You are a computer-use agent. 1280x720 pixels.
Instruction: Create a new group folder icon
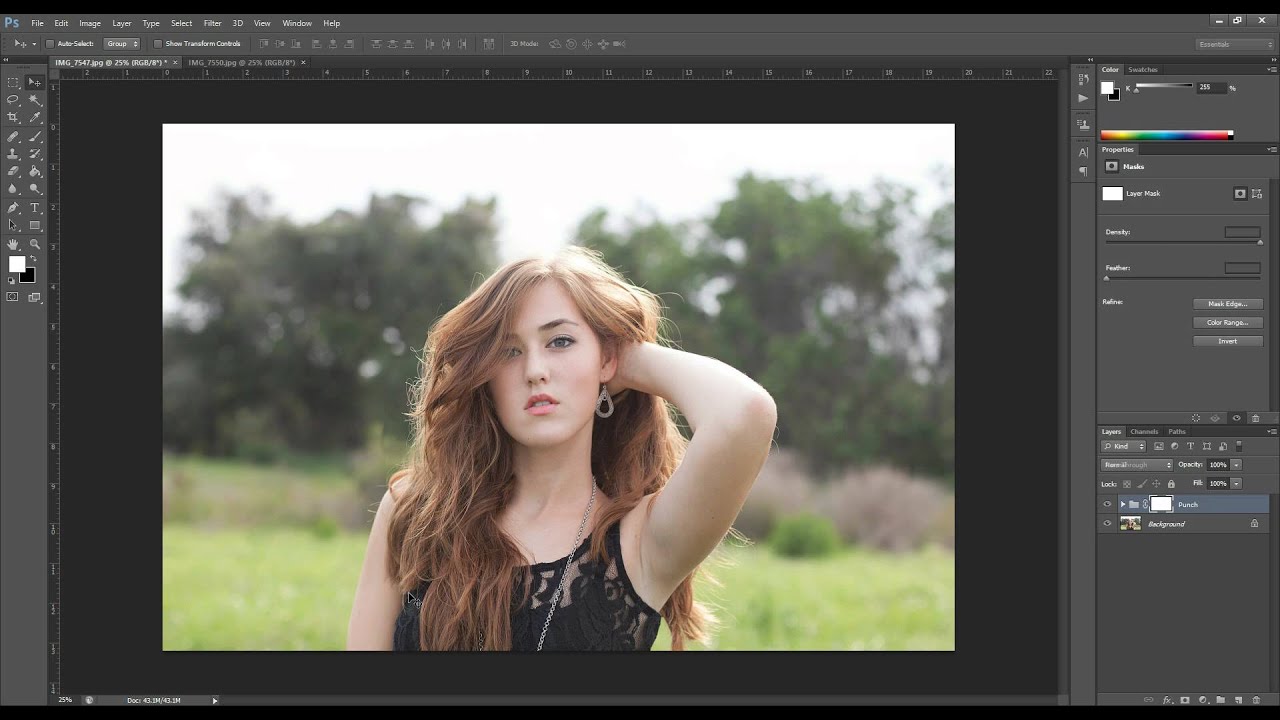[x=1220, y=700]
